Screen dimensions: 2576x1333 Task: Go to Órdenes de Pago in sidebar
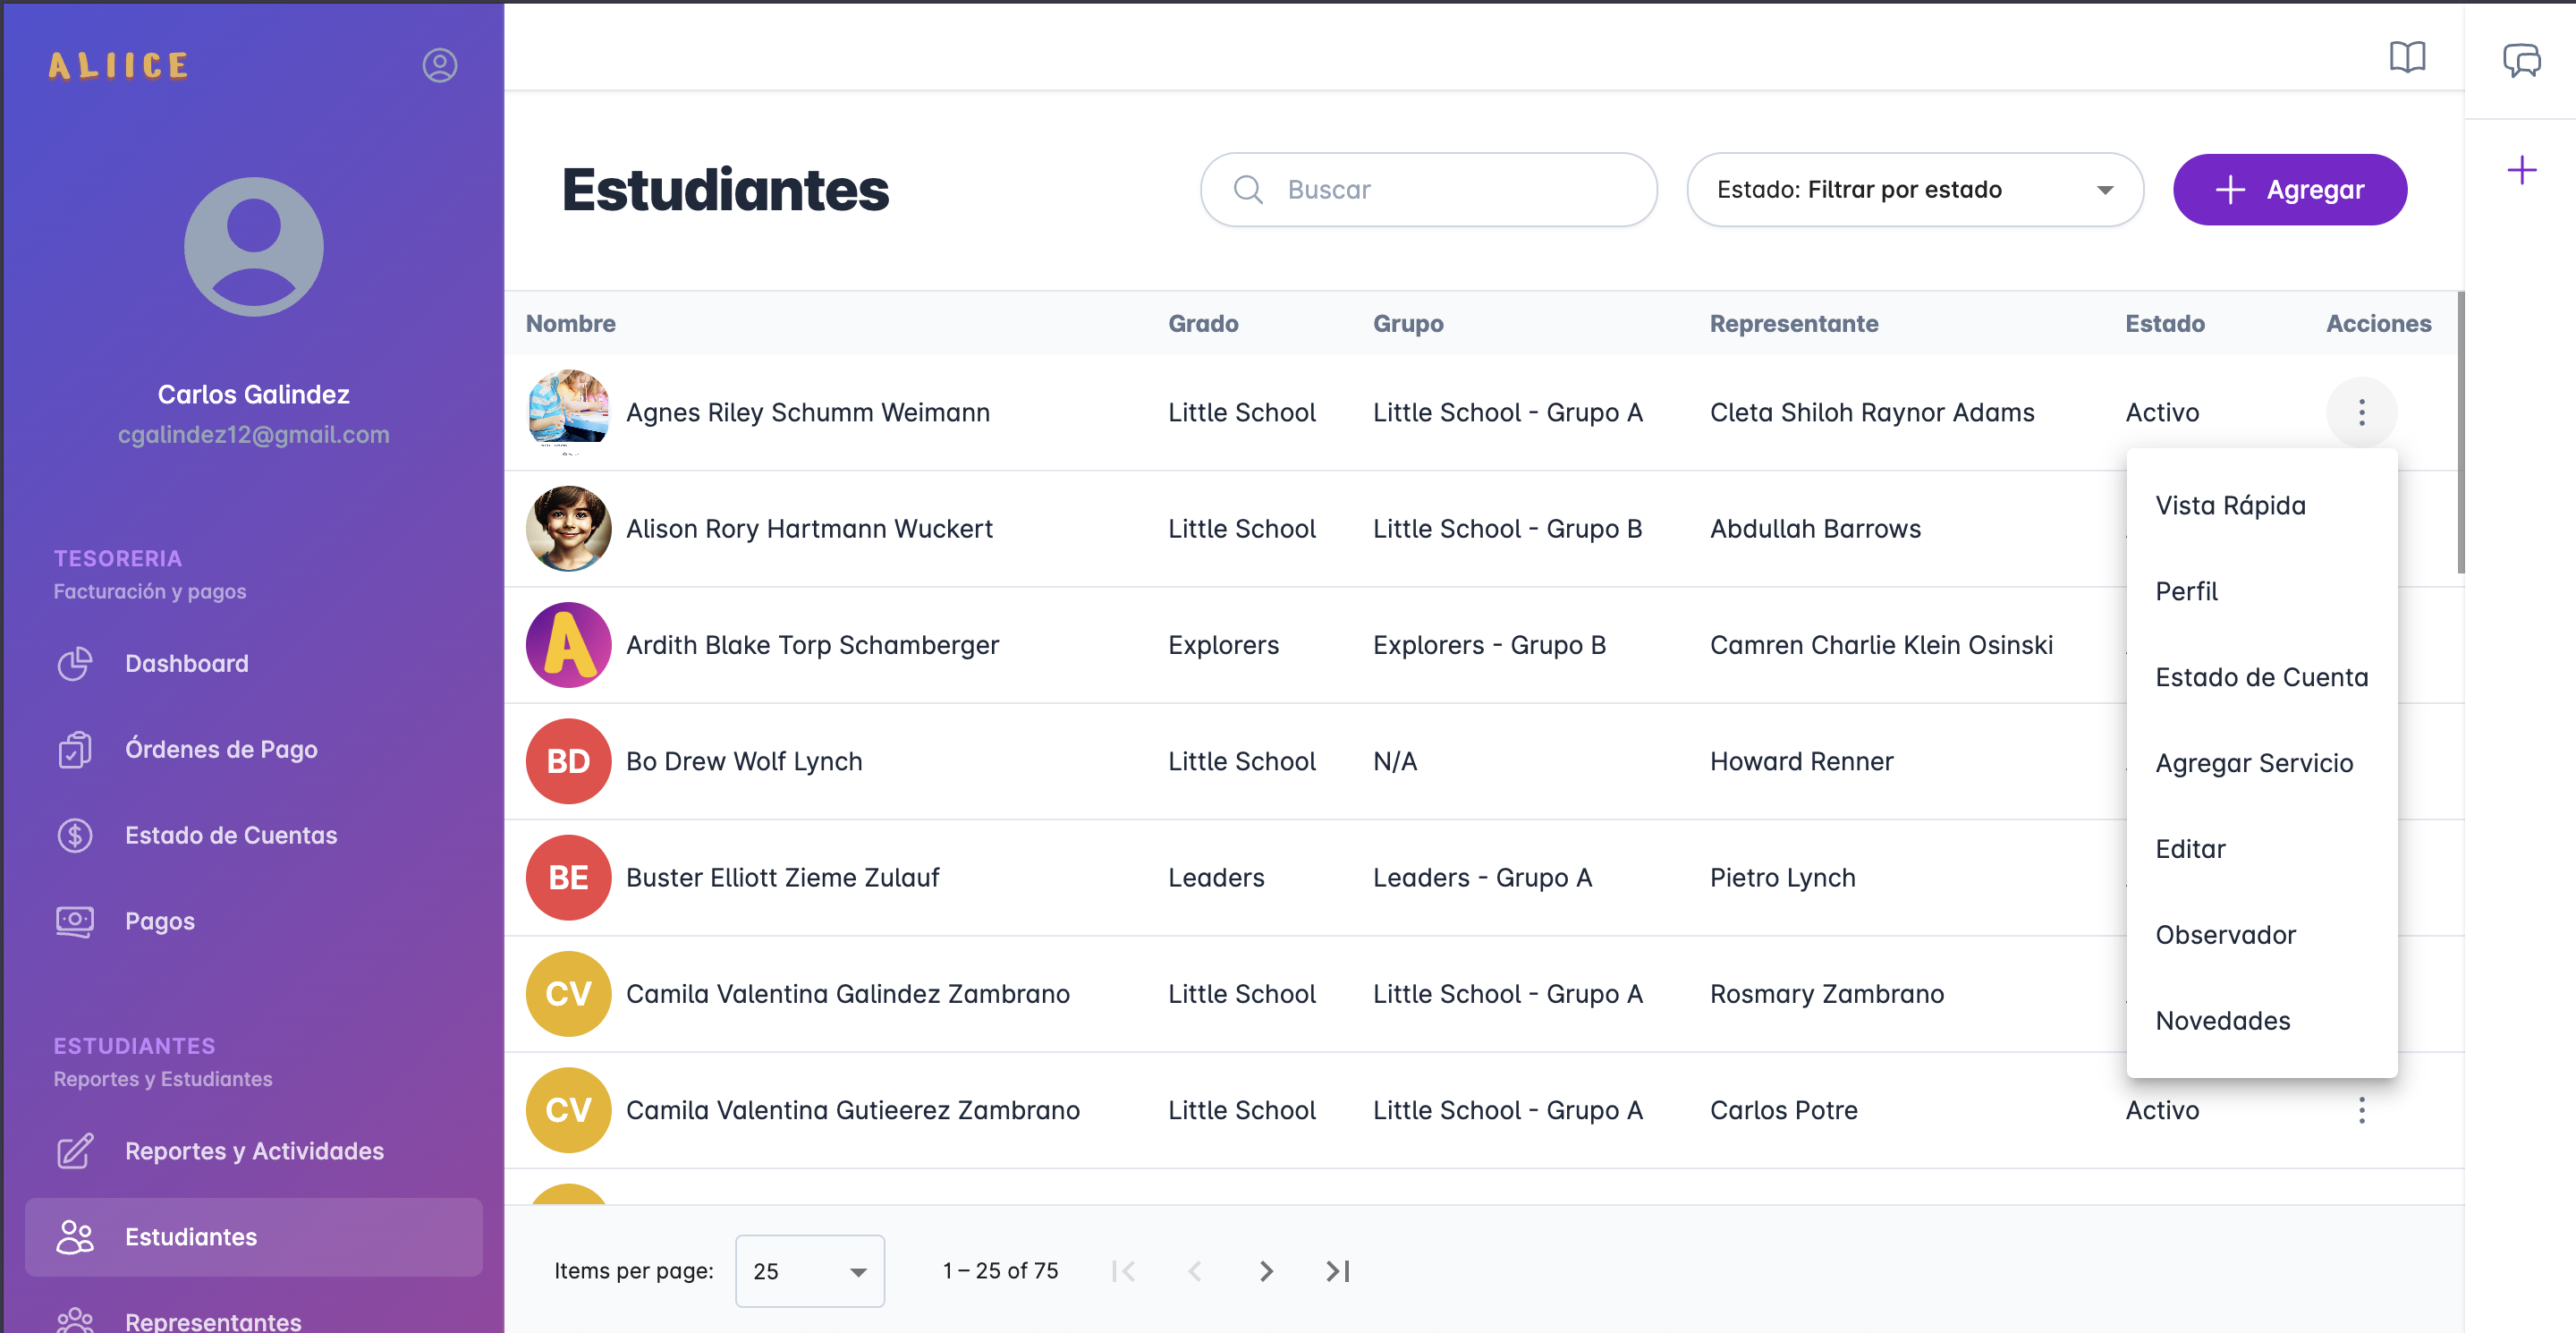(x=221, y=749)
